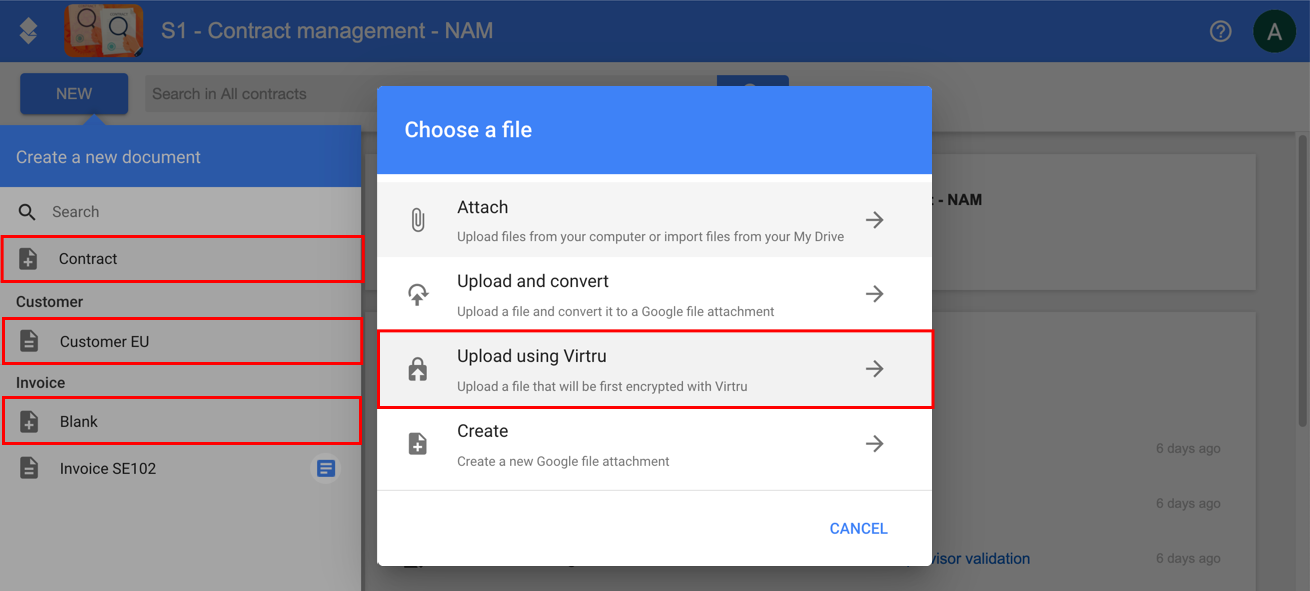
Task: Click the Virtru lock upload icon
Action: tap(418, 369)
